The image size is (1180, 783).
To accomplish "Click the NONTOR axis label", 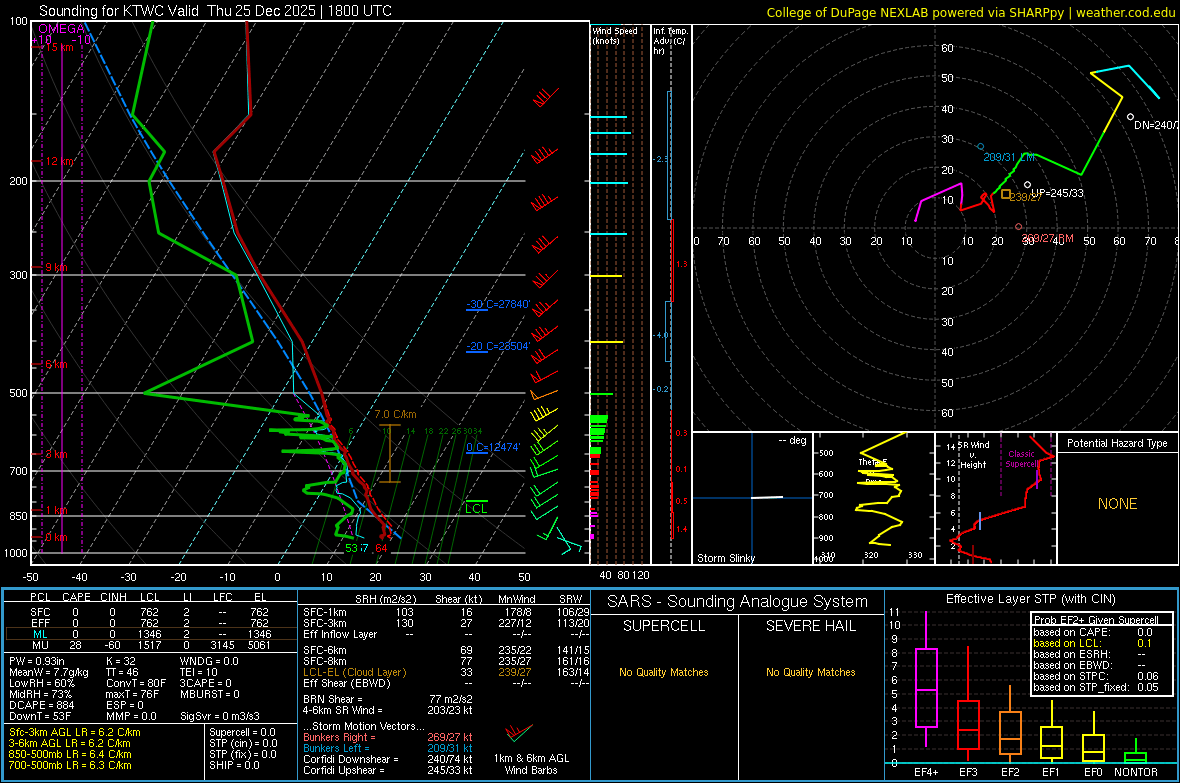I will point(1136,772).
